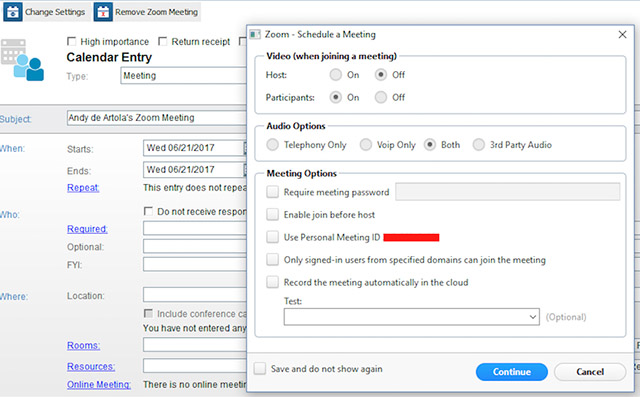Image resolution: width=640 pixels, height=397 pixels.
Task: Click the Rooms input field
Action: click(195, 345)
